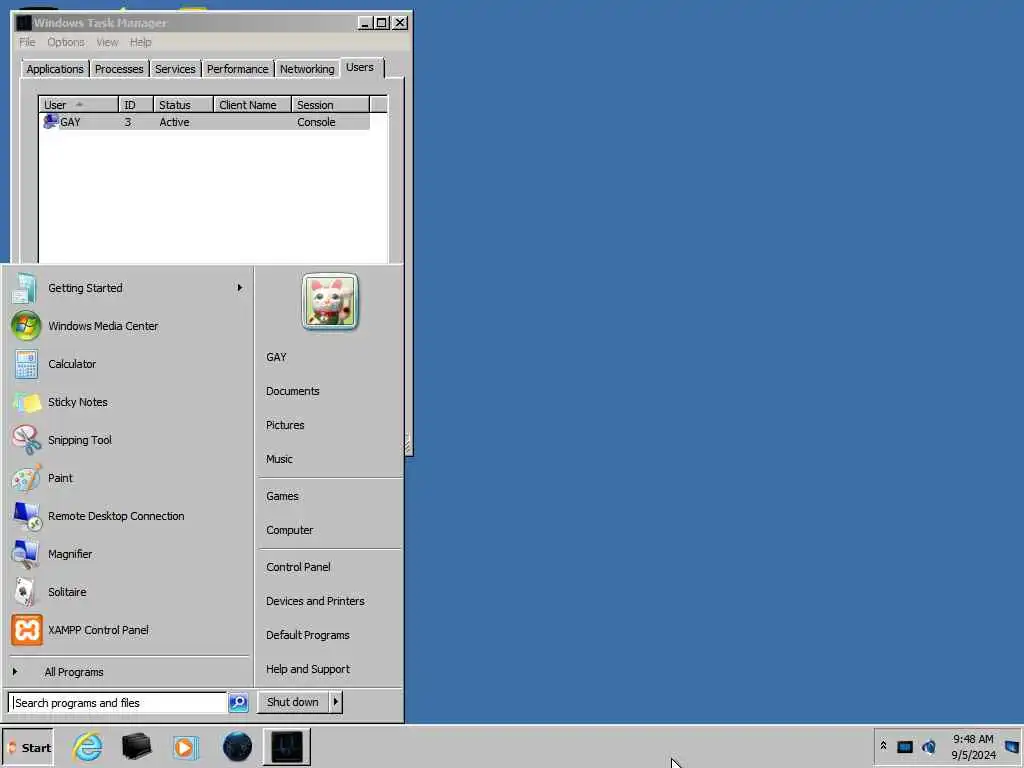
Task: Open Internet Explorer from the taskbar
Action: pos(88,747)
